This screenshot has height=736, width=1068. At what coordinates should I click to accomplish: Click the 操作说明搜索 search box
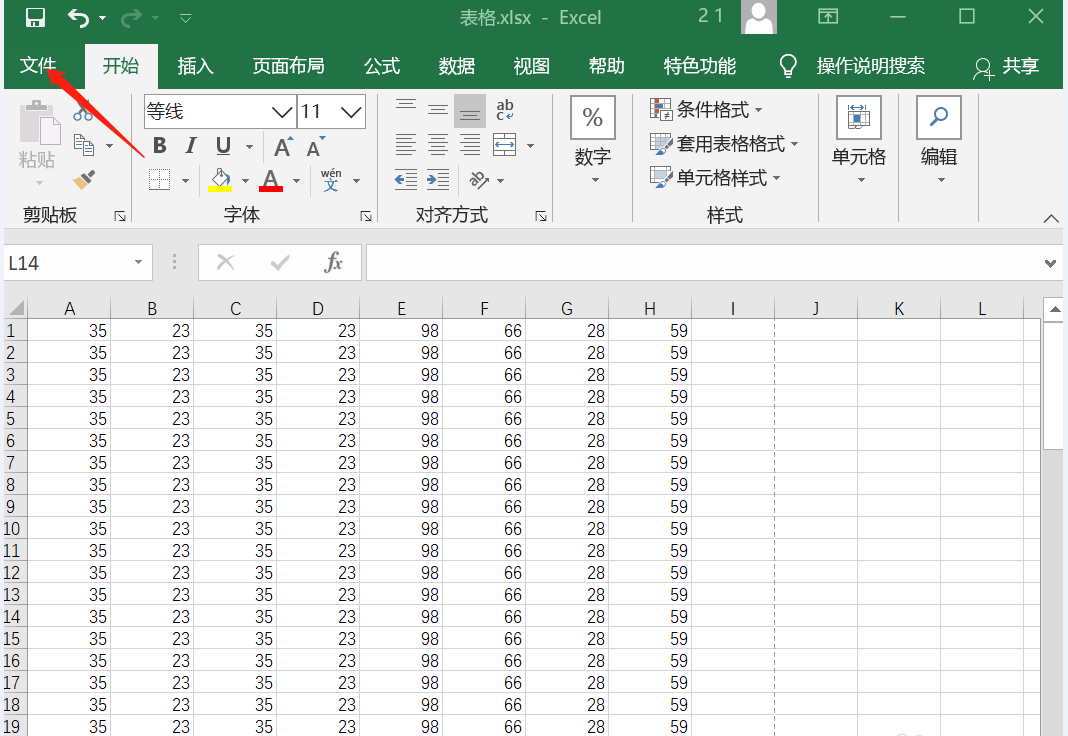(870, 66)
